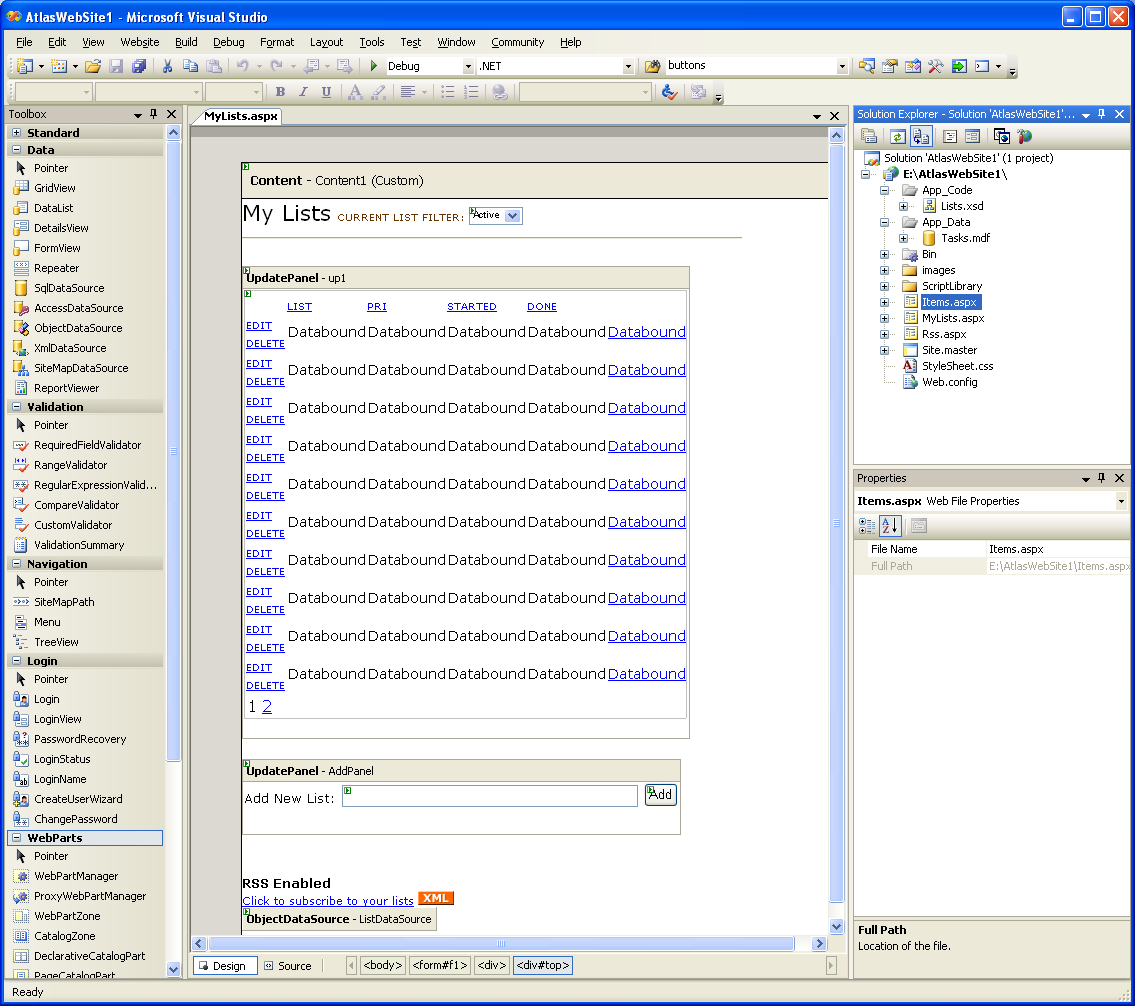Select Site.master in Solution Explorer
The height and width of the screenshot is (1006, 1135).
pos(949,350)
